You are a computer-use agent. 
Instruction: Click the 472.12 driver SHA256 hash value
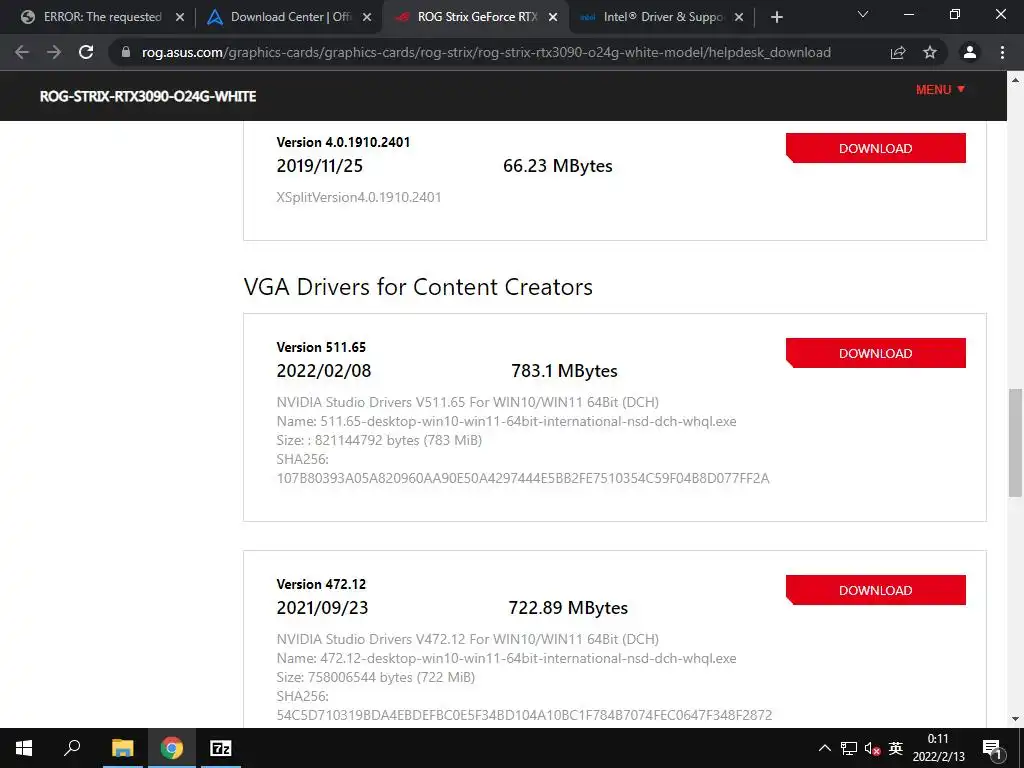[x=524, y=715]
